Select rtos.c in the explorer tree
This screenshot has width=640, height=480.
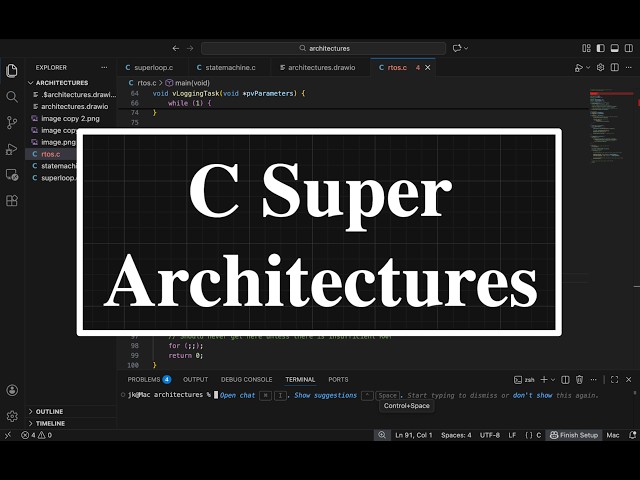point(51,154)
